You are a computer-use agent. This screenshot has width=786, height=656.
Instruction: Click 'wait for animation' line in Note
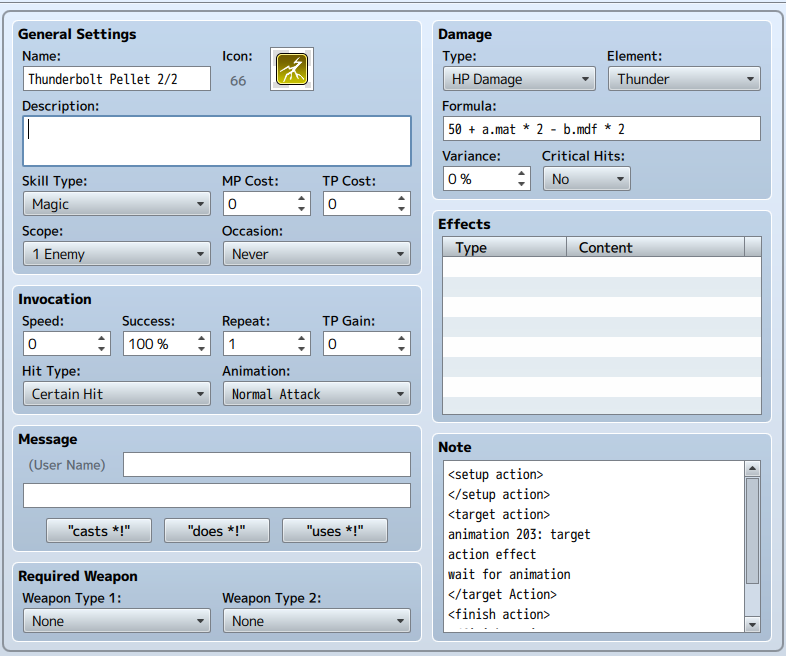click(509, 574)
